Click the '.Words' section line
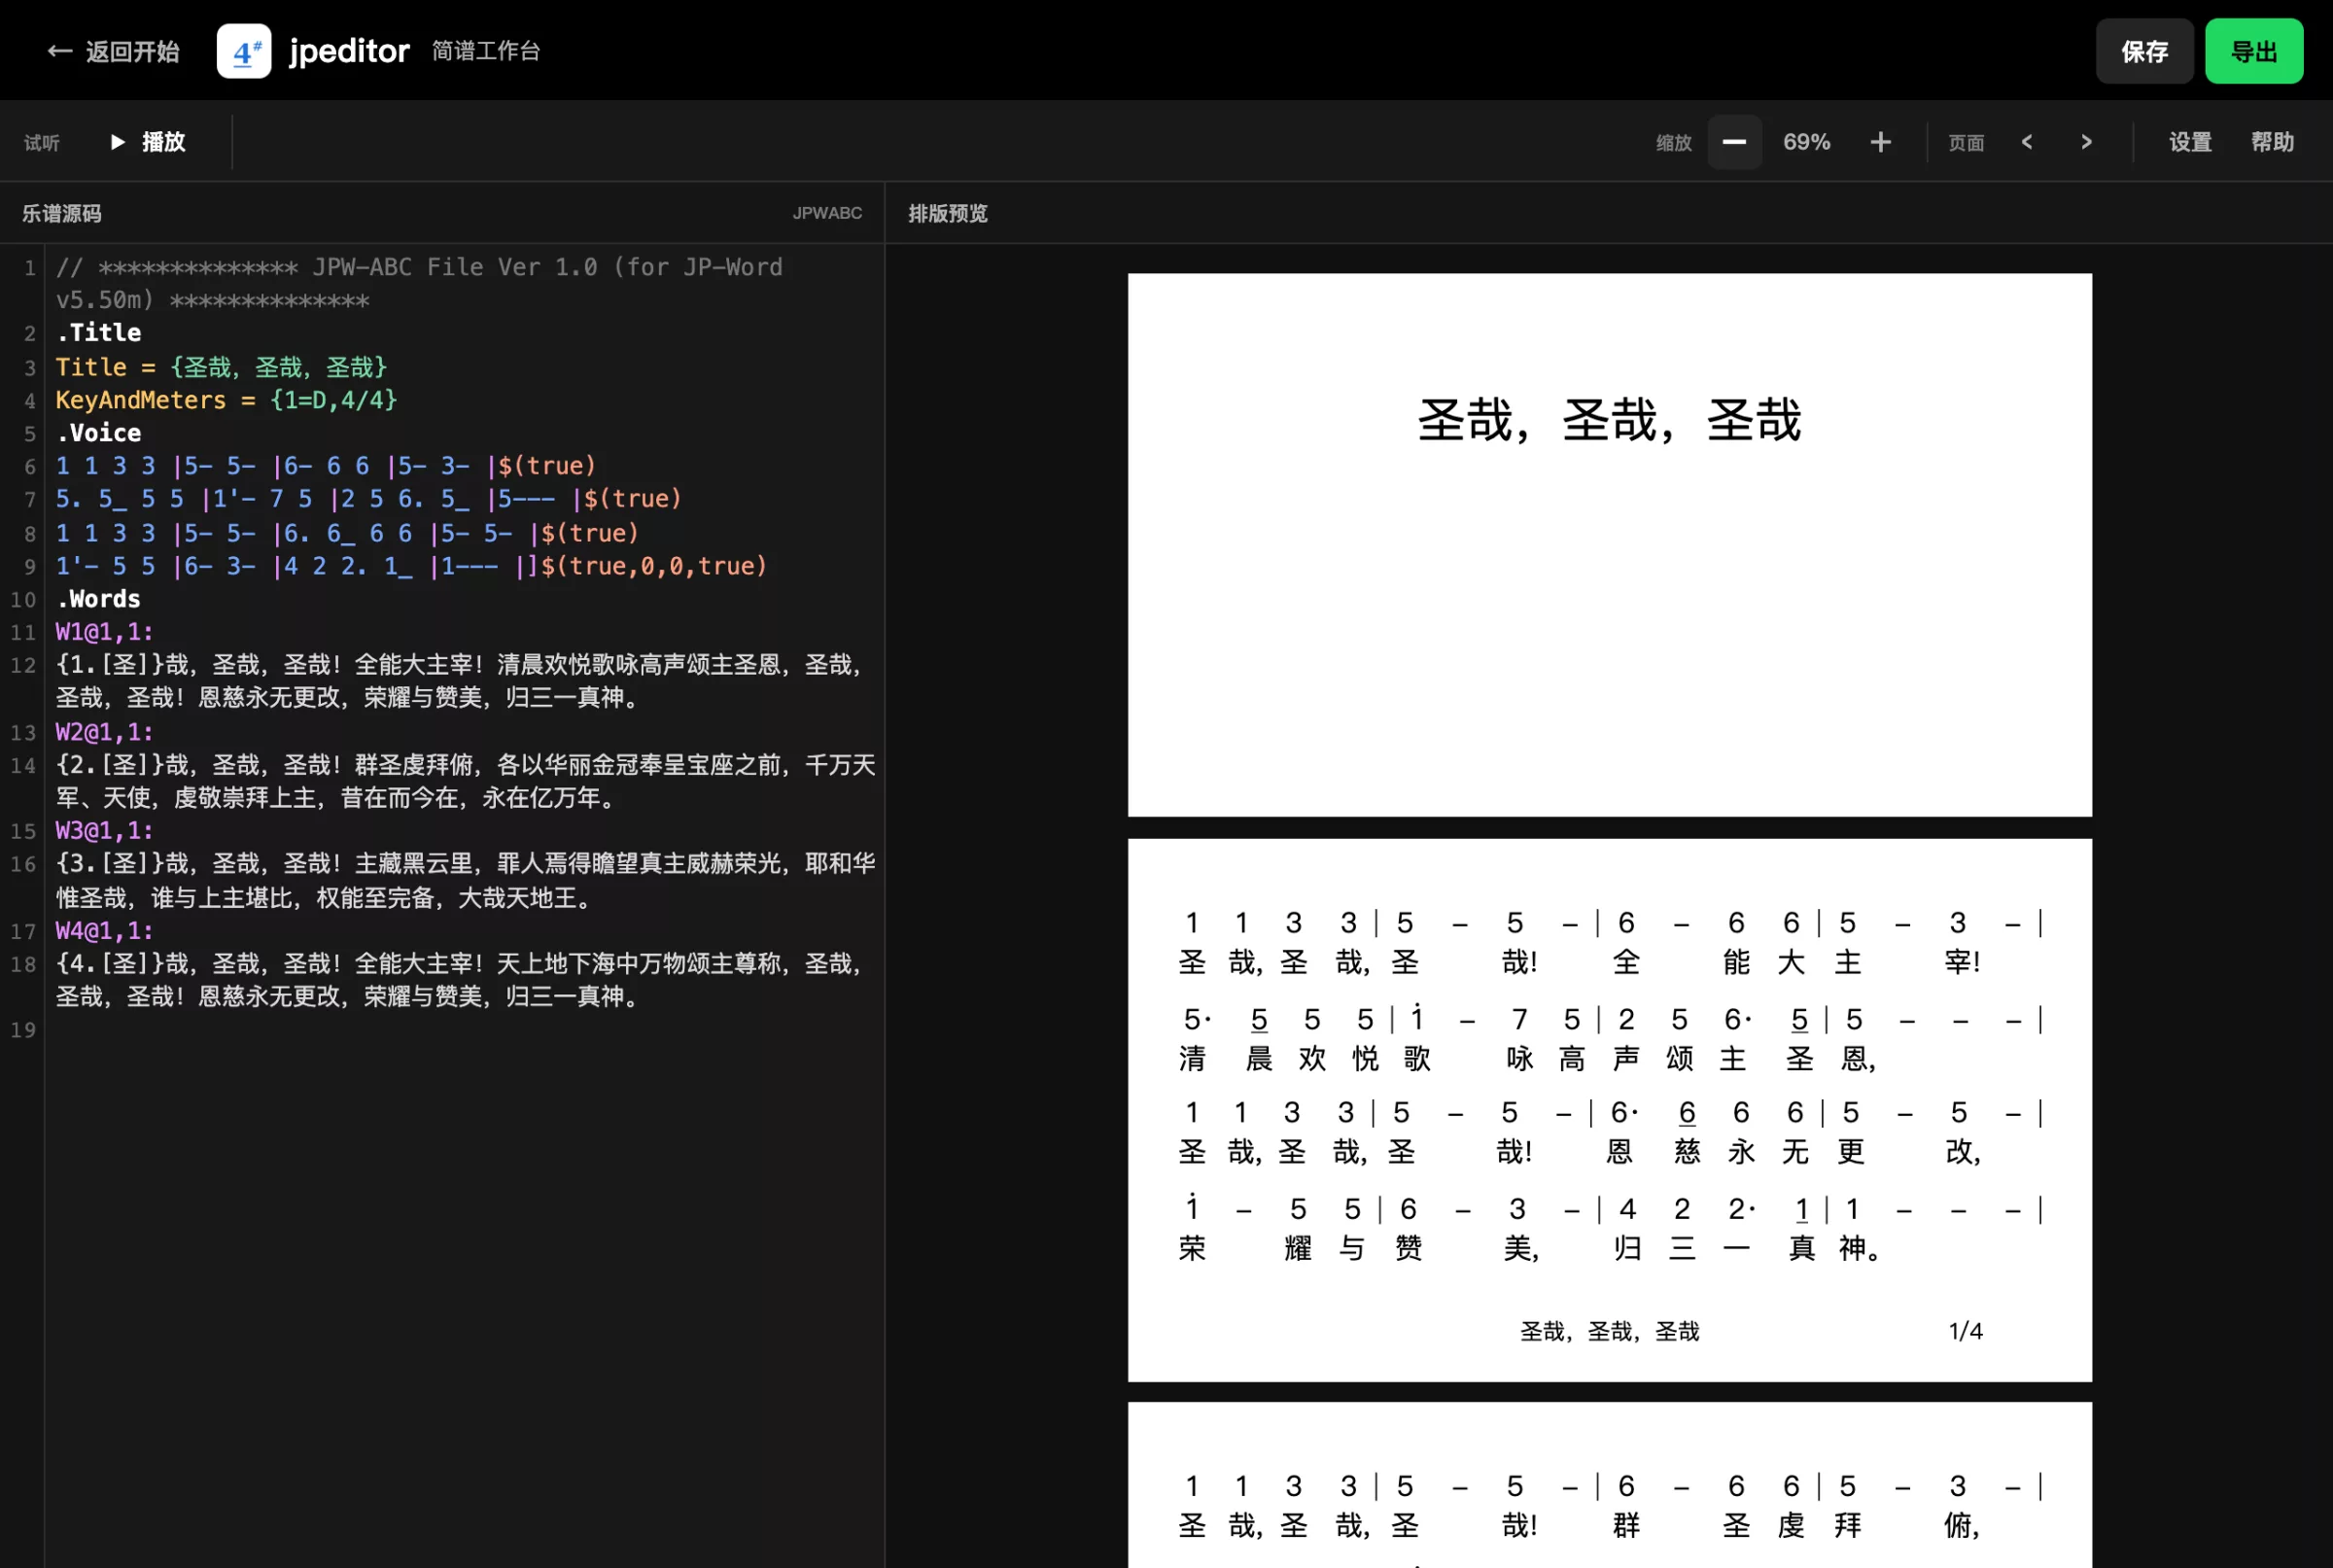Screen dimensions: 2333x1568 tap(99, 599)
